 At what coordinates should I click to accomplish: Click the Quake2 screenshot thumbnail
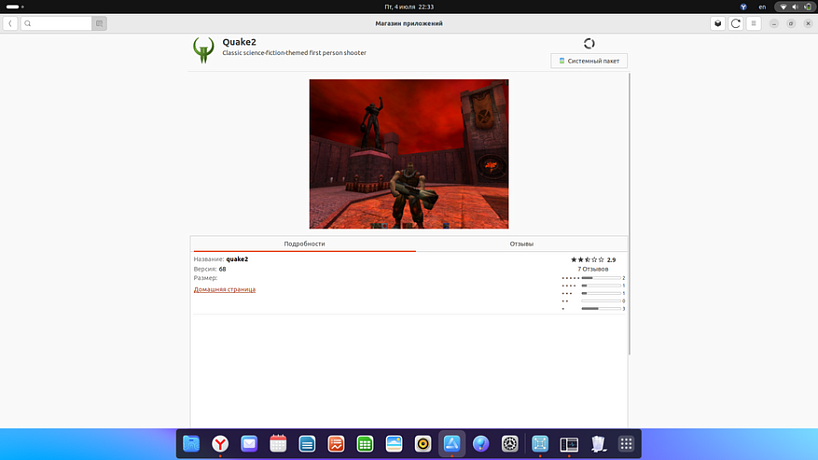click(408, 154)
